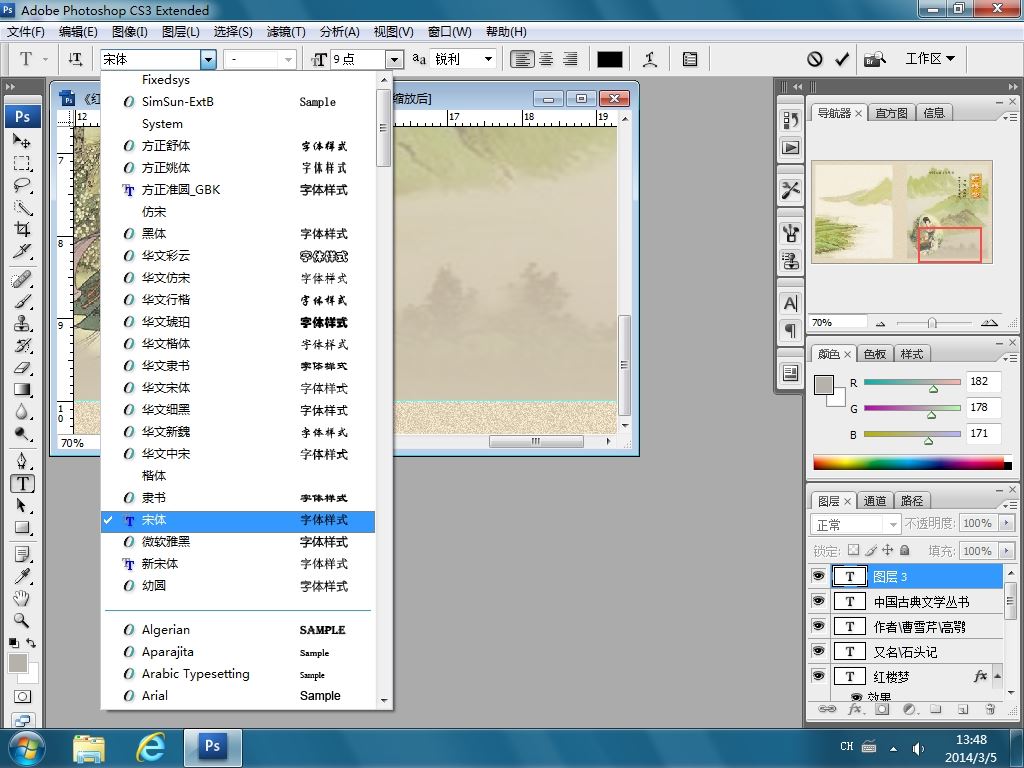Toggle visibility of 图层 3 layer
Screen dimensions: 1024x768
pos(818,576)
